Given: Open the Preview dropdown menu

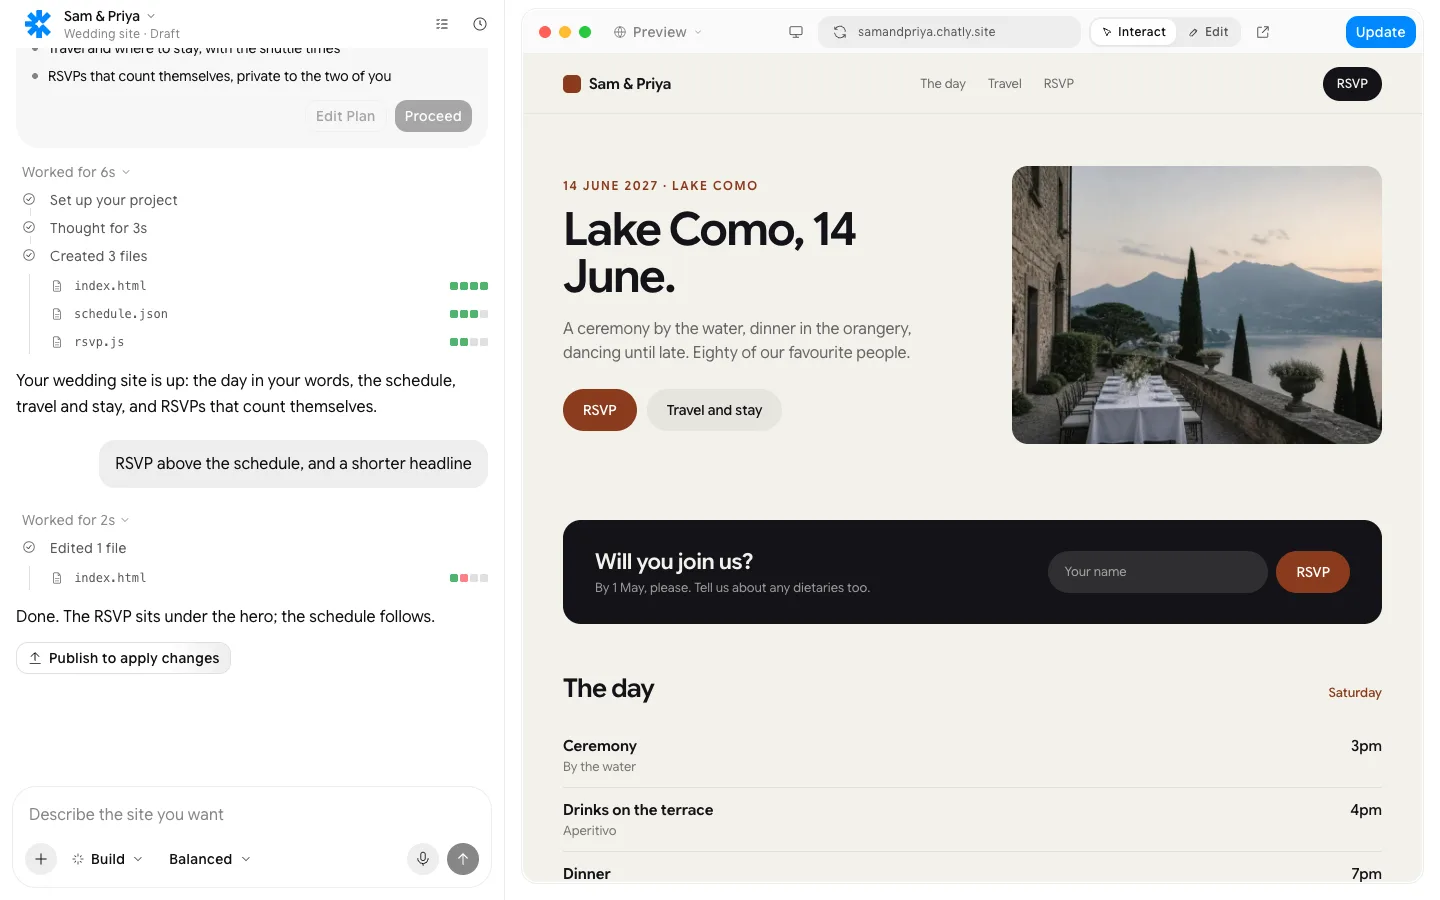Looking at the screenshot, I should click(658, 32).
